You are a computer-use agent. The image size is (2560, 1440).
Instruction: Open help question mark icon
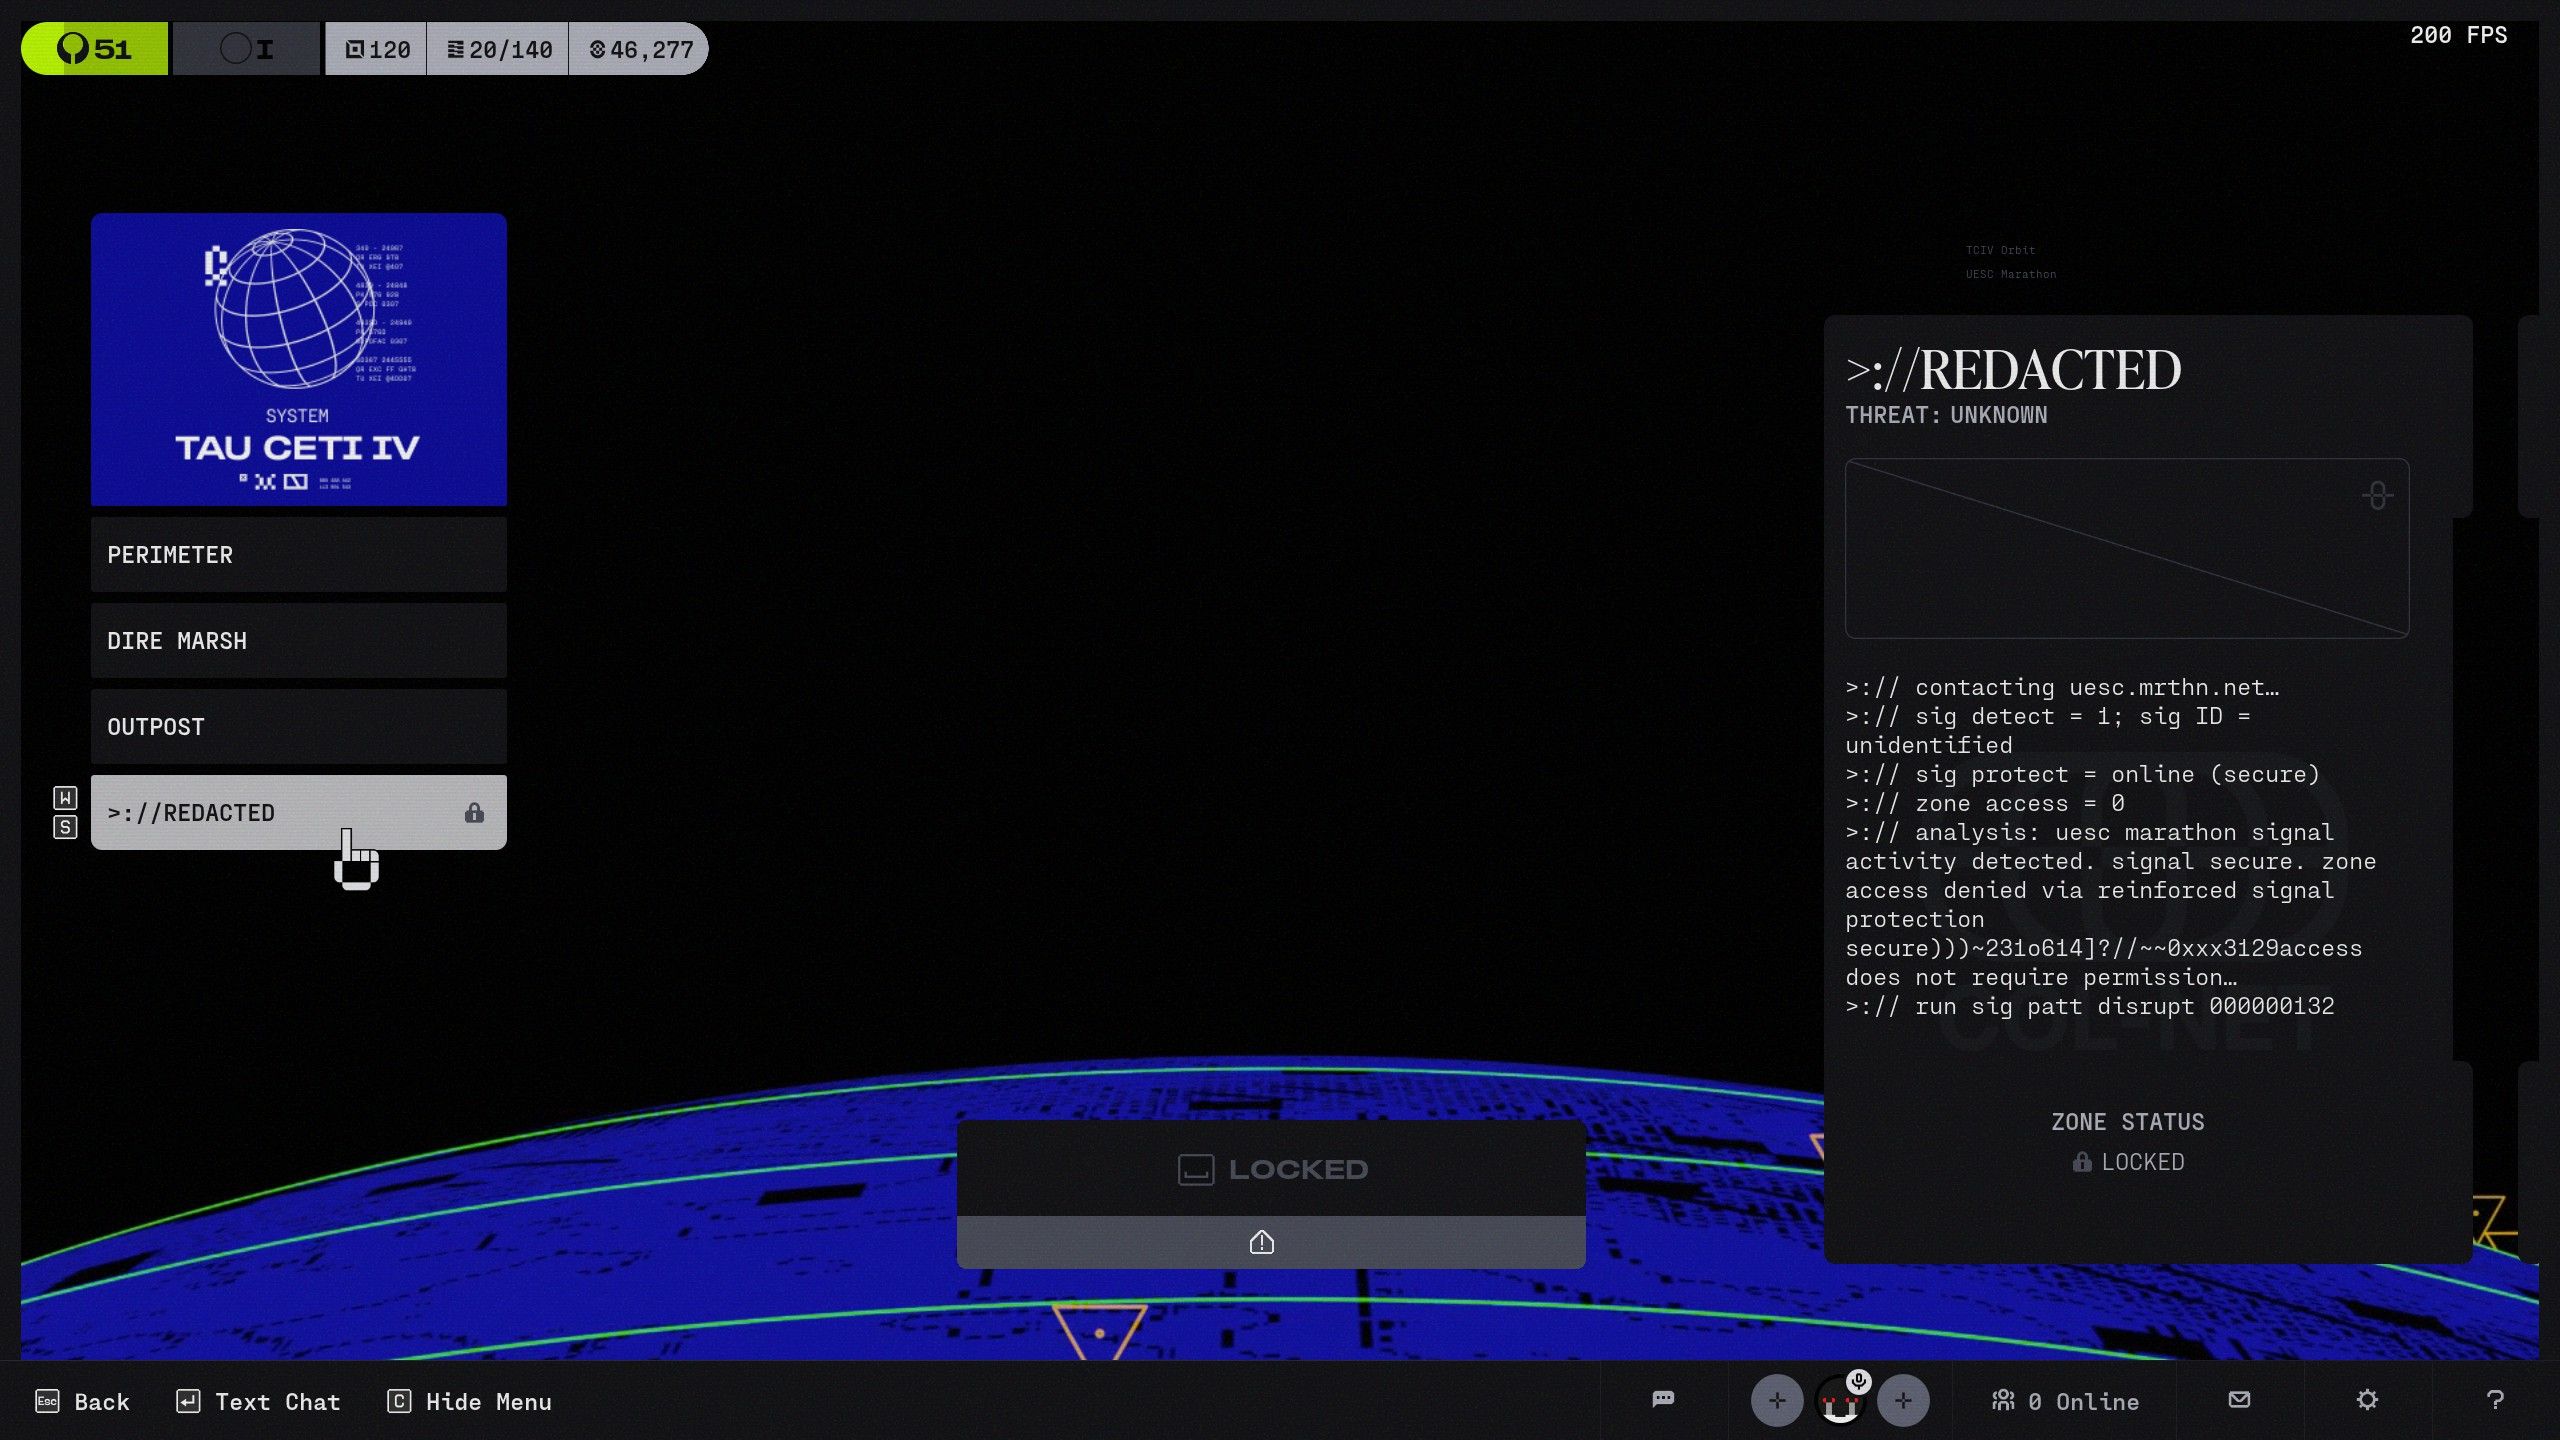(2494, 1399)
